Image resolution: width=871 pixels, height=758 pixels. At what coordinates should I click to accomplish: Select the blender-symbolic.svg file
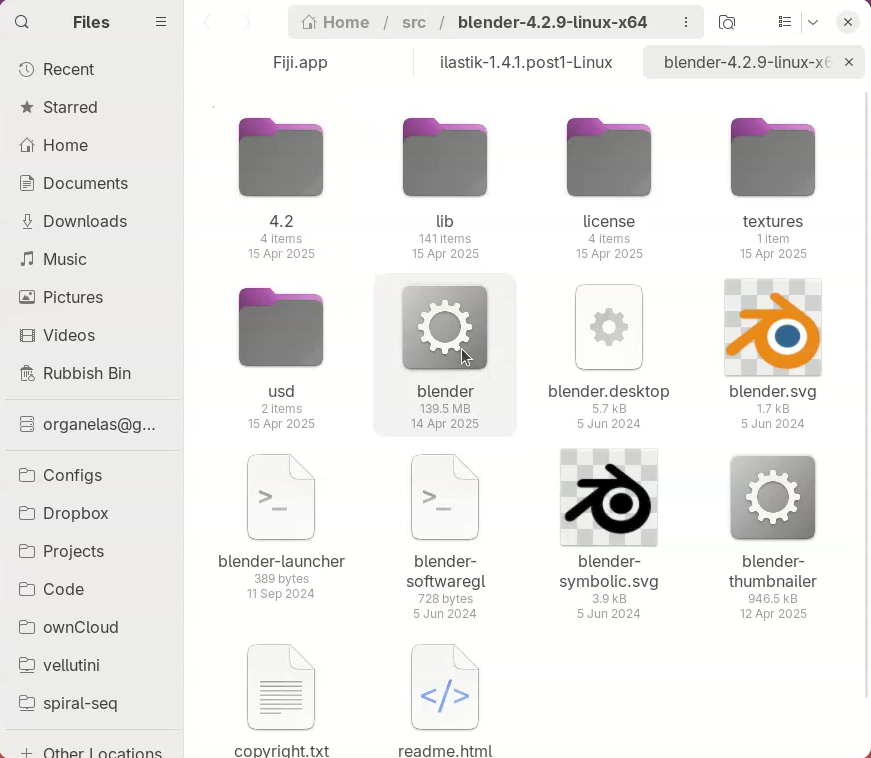point(608,498)
